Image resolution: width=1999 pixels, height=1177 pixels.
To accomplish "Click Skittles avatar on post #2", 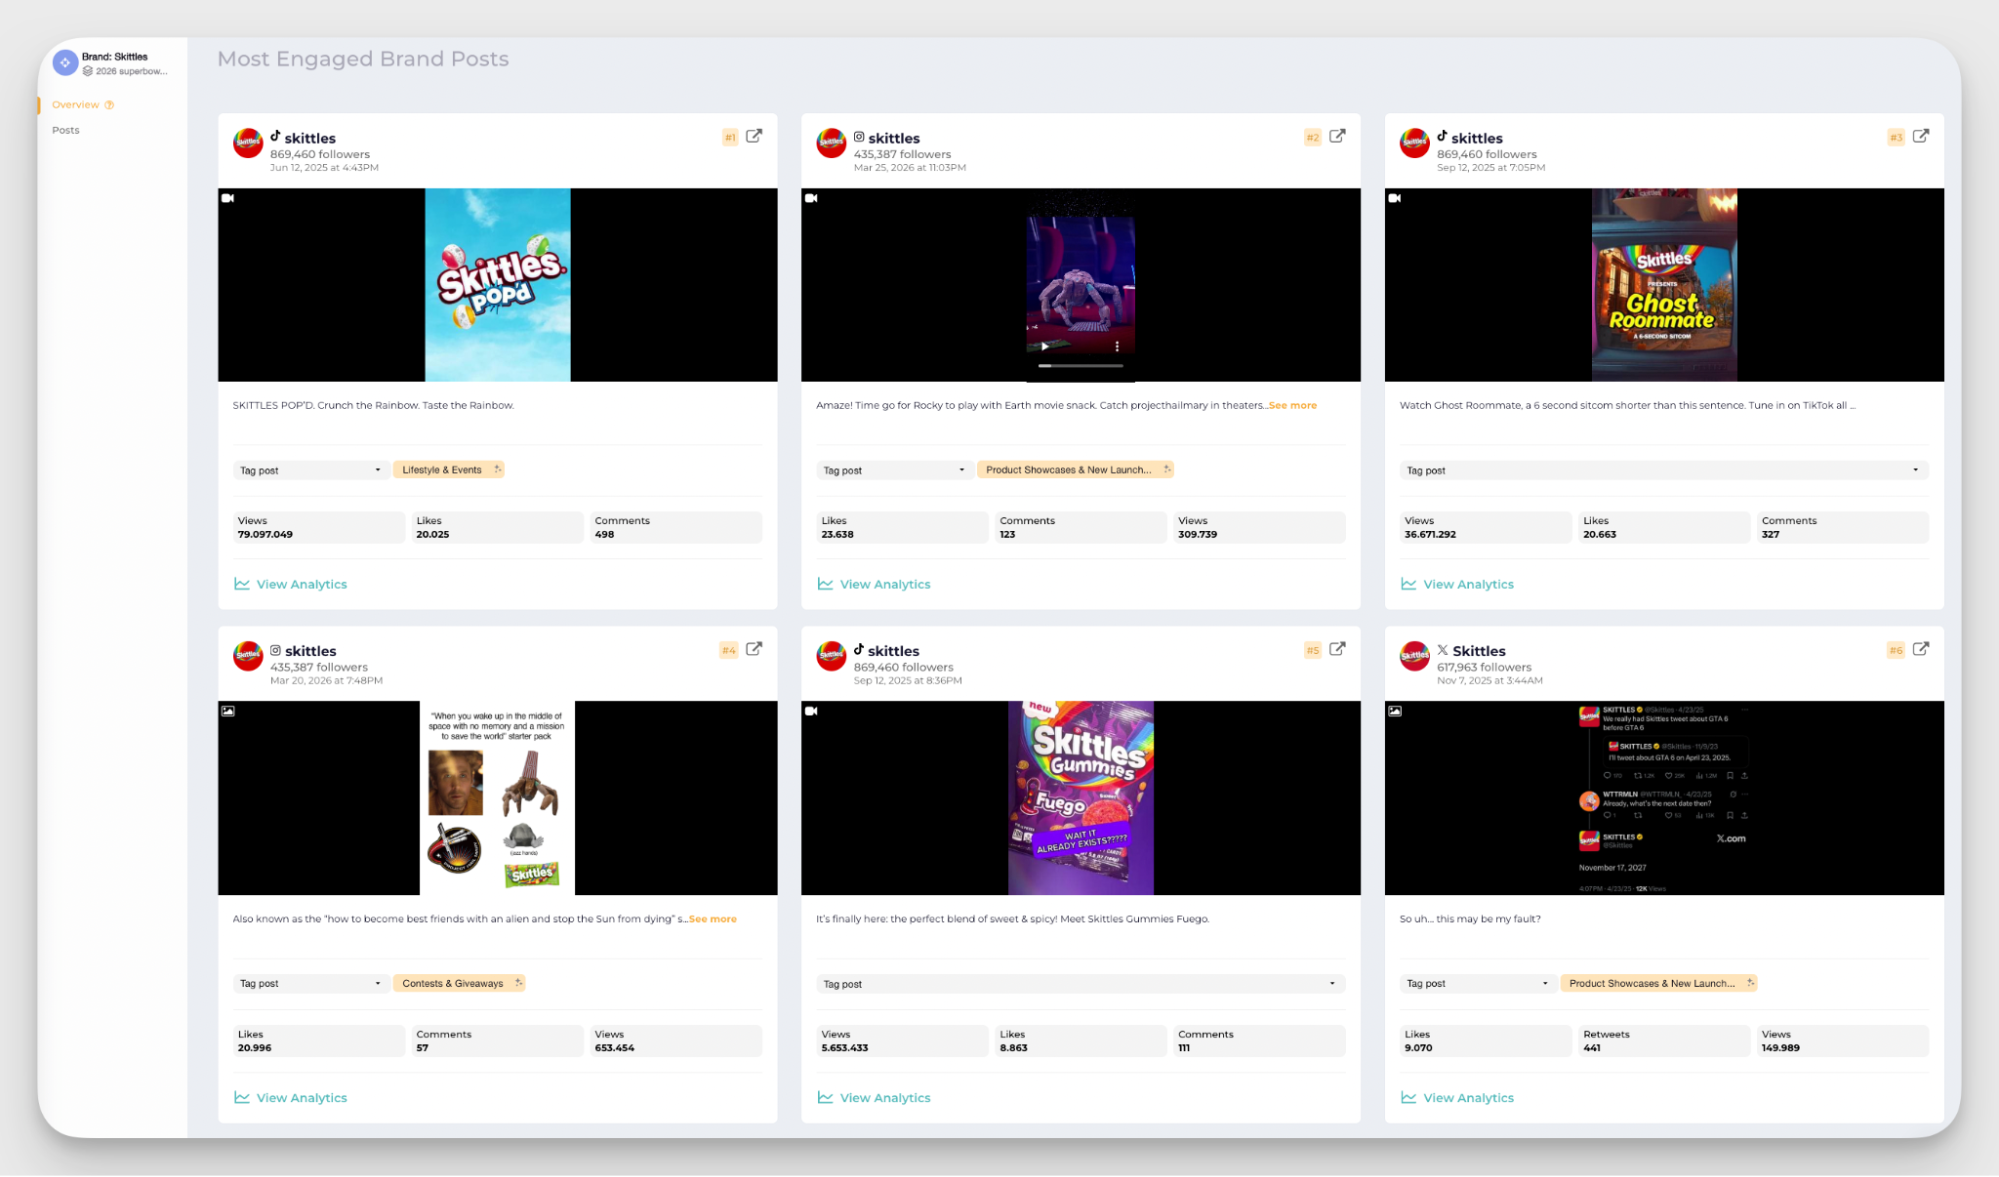I will (831, 143).
